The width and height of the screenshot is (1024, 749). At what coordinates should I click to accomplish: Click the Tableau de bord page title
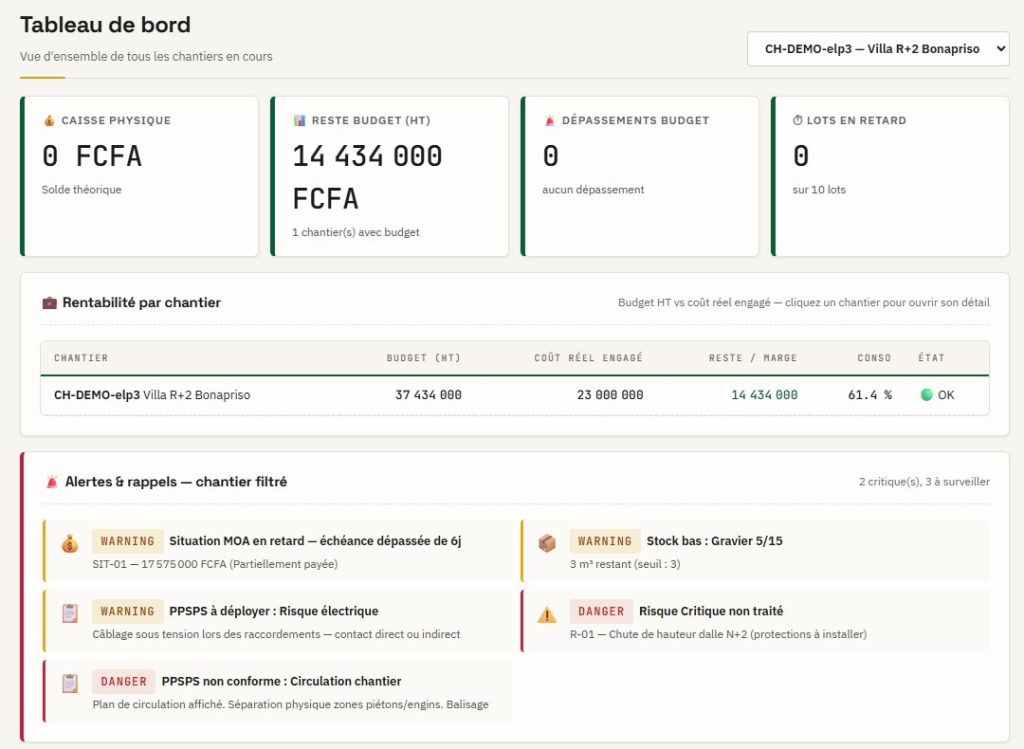tap(105, 24)
